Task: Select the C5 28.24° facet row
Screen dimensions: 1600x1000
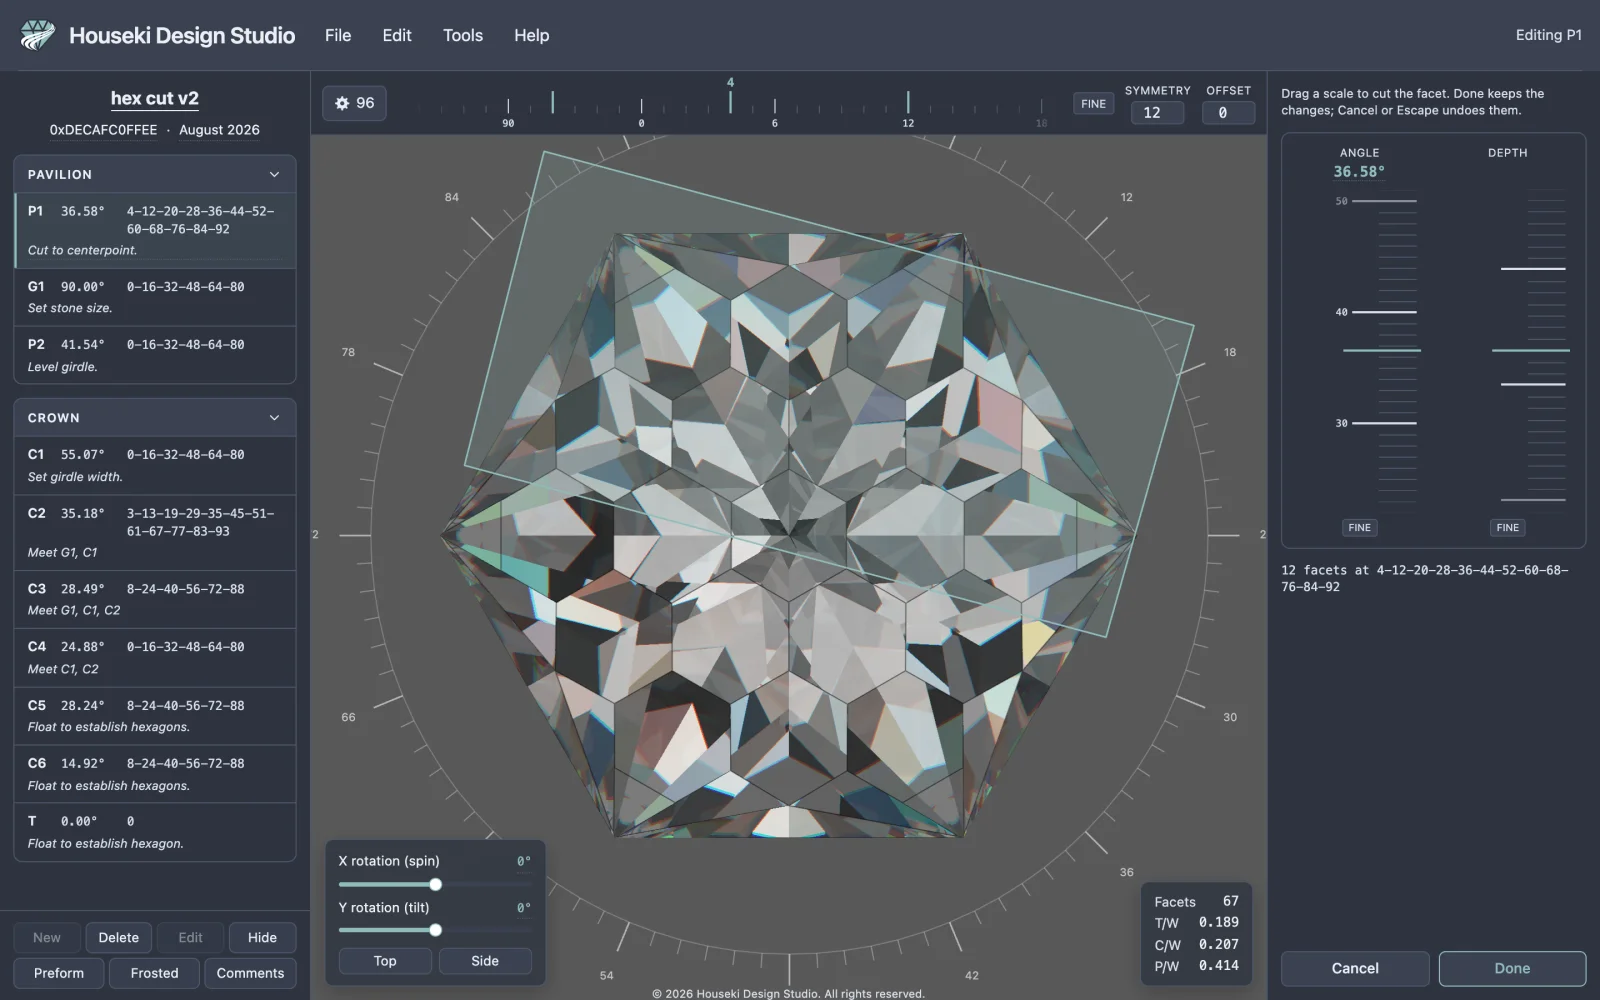Action: (156, 715)
